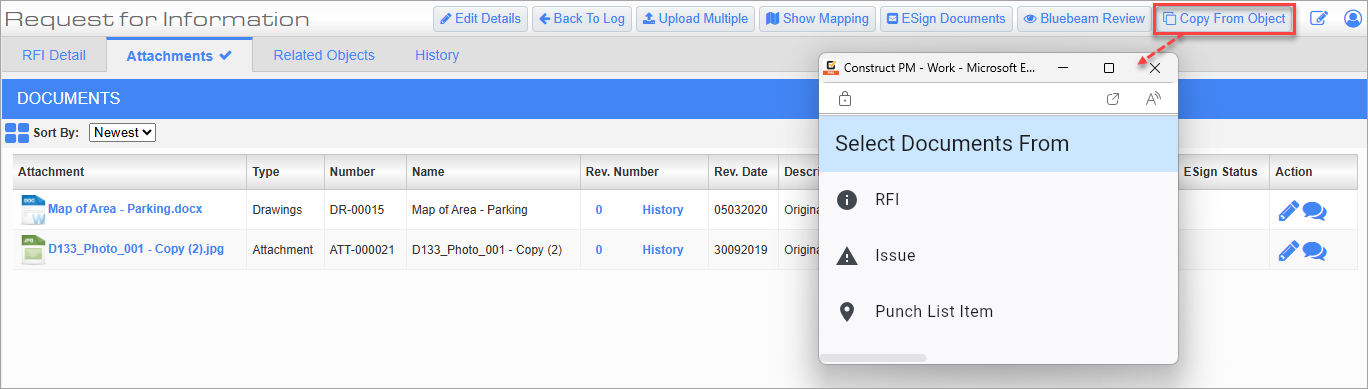Select ATT-000021 number cell

(365, 250)
